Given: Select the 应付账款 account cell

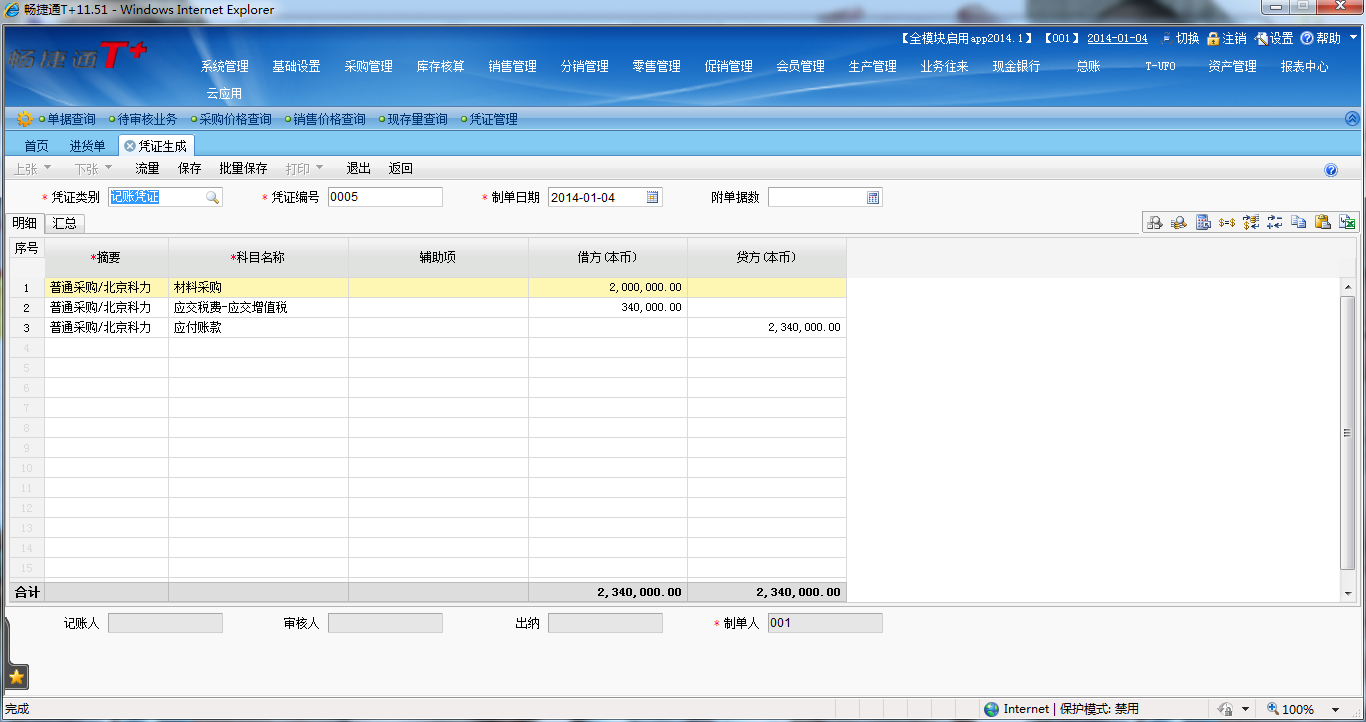Looking at the screenshot, I should point(258,327).
